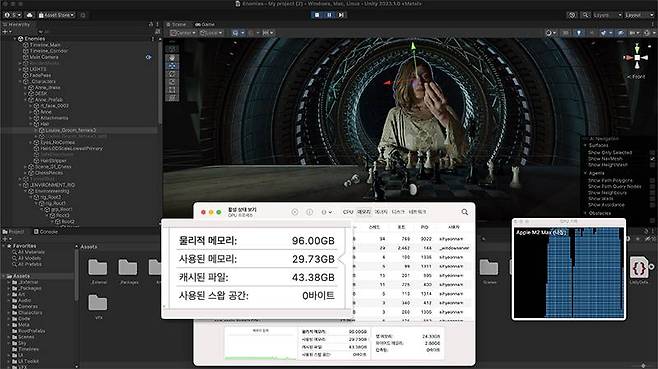The image size is (658, 369).
Task: Open the Unity cloud services icon
Action: click(x=29, y=15)
